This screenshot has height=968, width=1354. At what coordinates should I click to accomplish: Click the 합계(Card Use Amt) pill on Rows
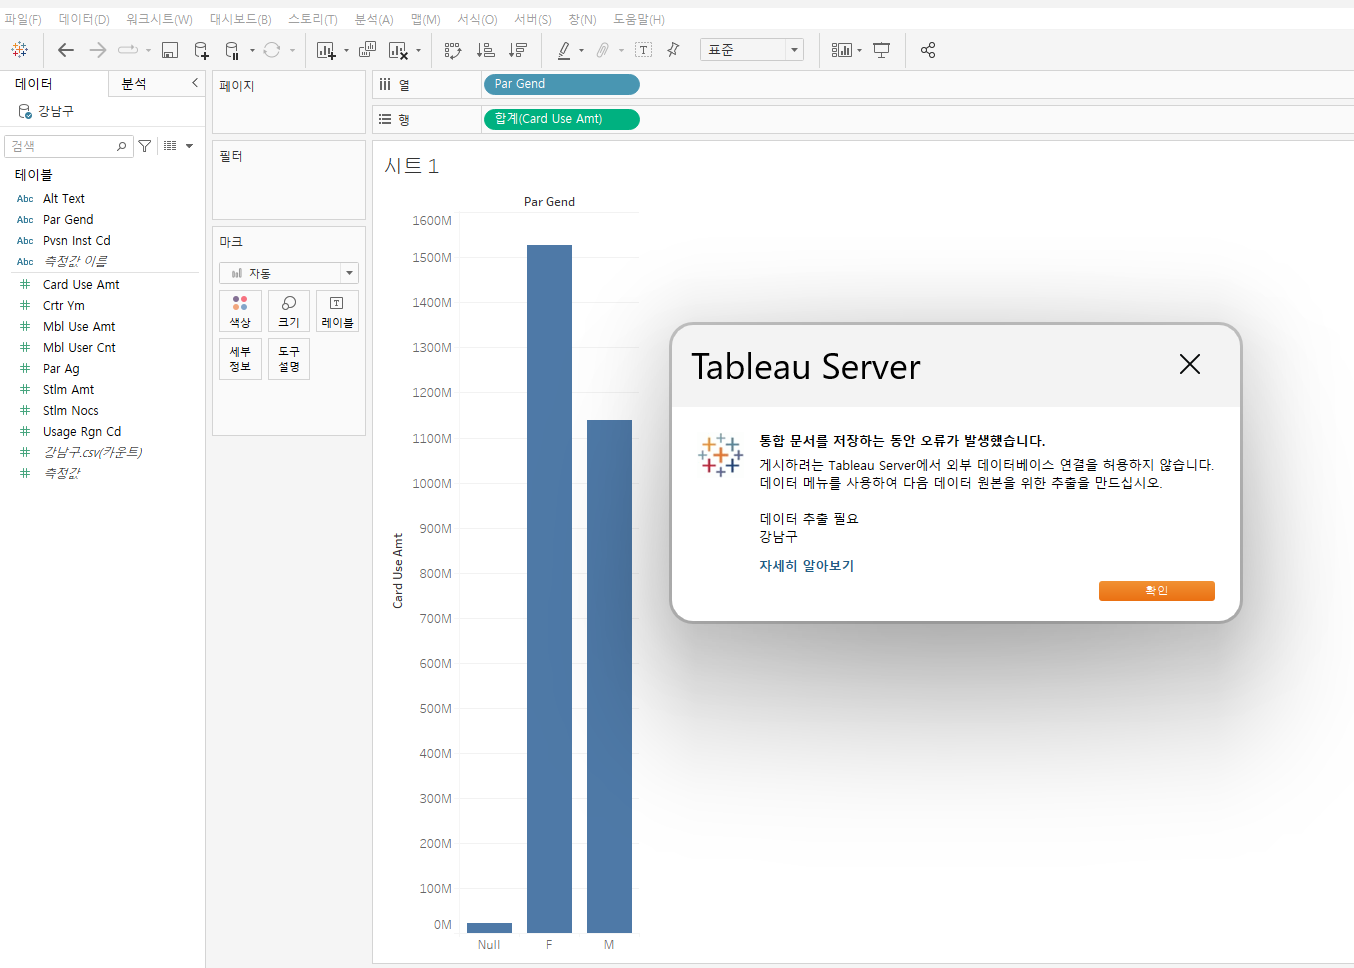pos(561,119)
